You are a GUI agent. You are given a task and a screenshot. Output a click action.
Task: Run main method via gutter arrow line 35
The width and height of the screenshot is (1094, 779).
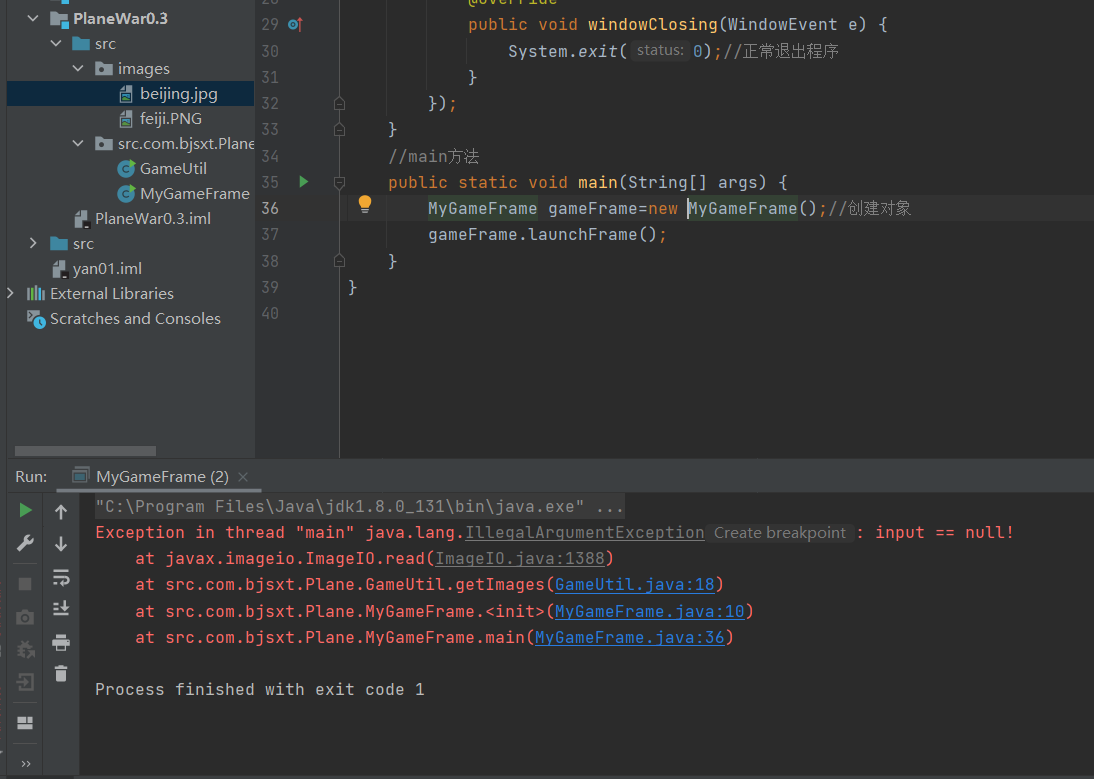pos(304,182)
